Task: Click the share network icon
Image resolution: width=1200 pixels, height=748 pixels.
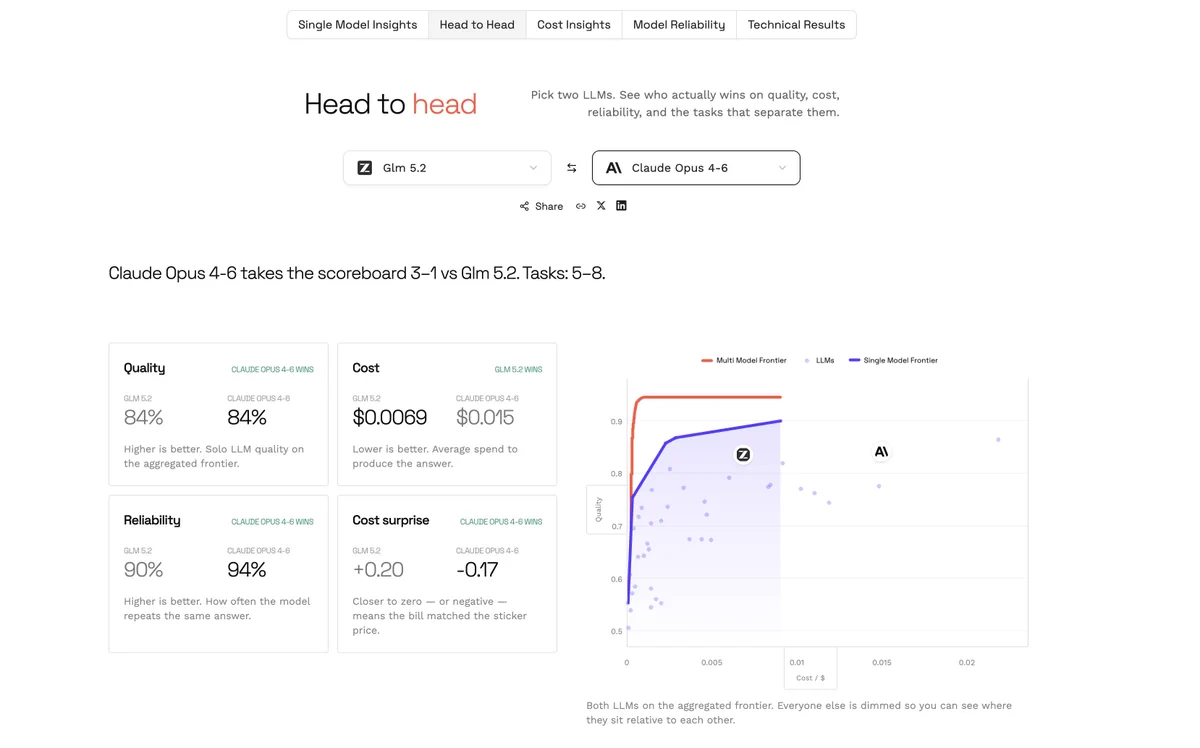Action: coord(524,206)
